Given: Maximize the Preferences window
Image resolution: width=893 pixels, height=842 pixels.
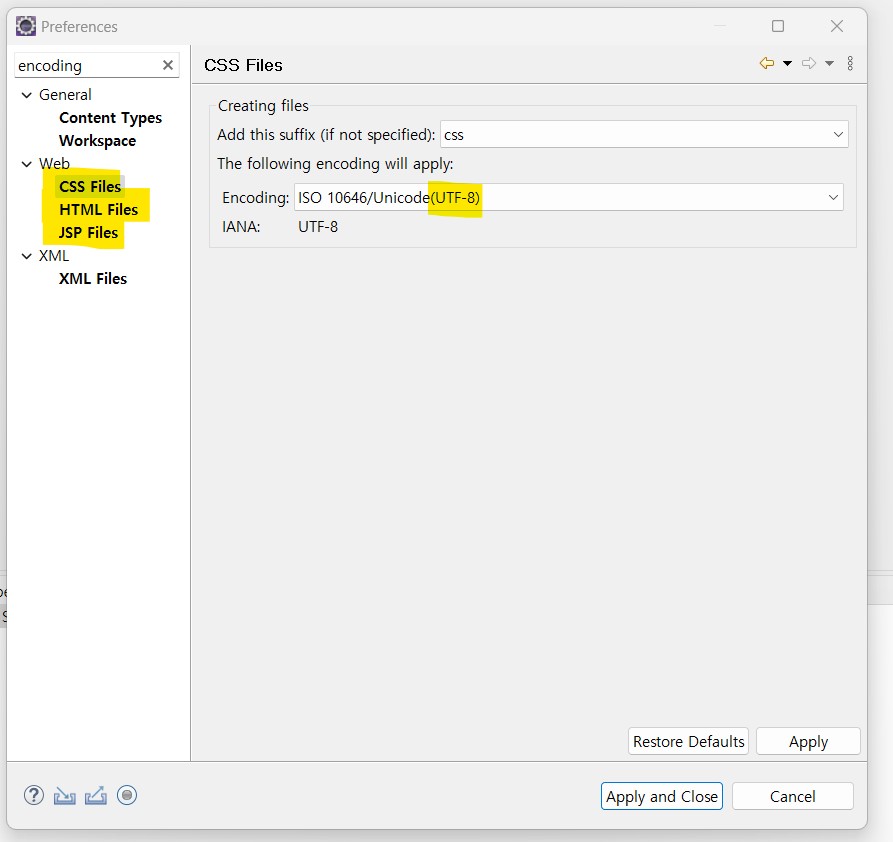Looking at the screenshot, I should [x=778, y=26].
